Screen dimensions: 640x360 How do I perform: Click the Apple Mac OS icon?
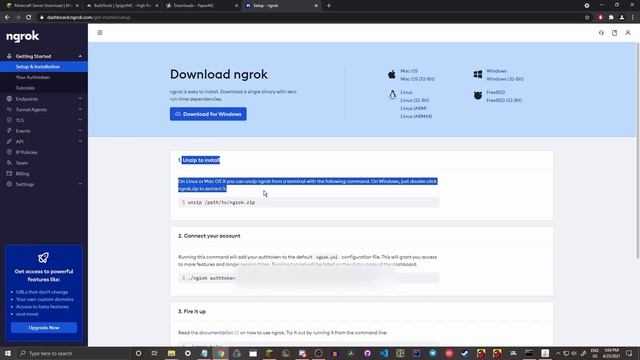[392, 74]
